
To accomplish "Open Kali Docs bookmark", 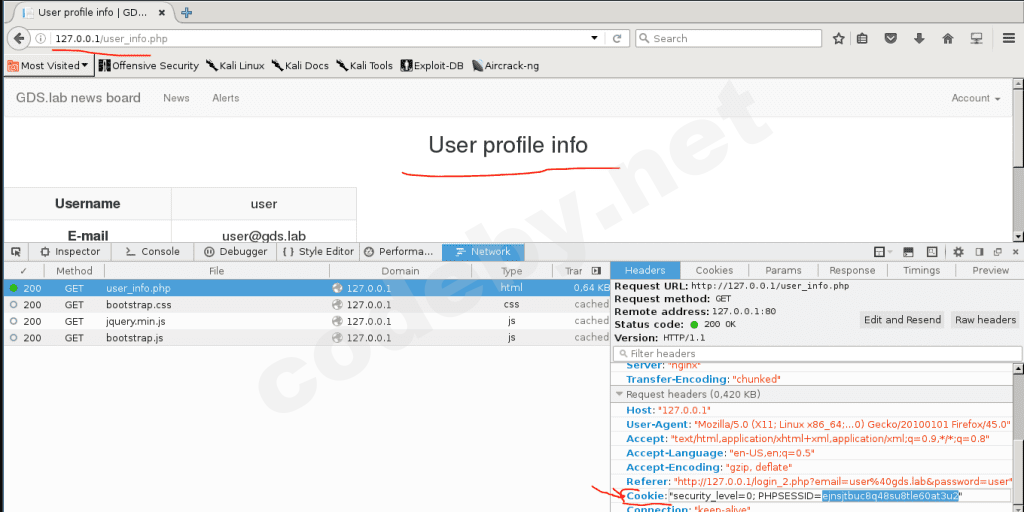I will point(300,65).
